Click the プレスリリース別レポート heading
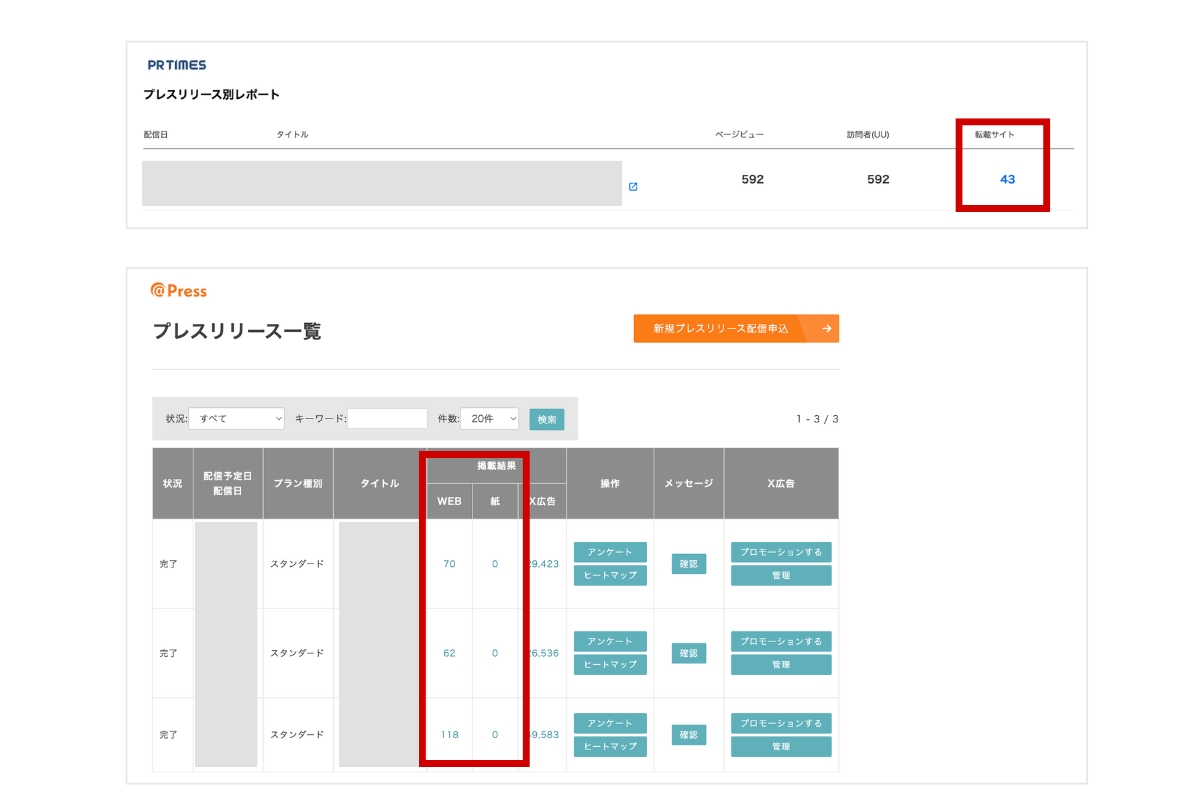The width and height of the screenshot is (1200, 800). (x=211, y=95)
